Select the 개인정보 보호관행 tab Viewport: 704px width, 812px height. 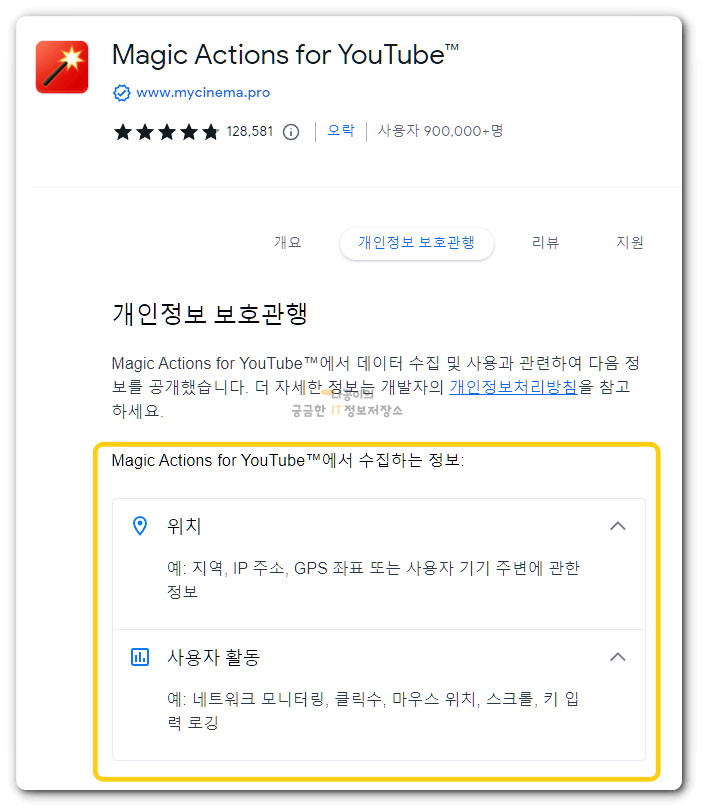click(x=416, y=243)
